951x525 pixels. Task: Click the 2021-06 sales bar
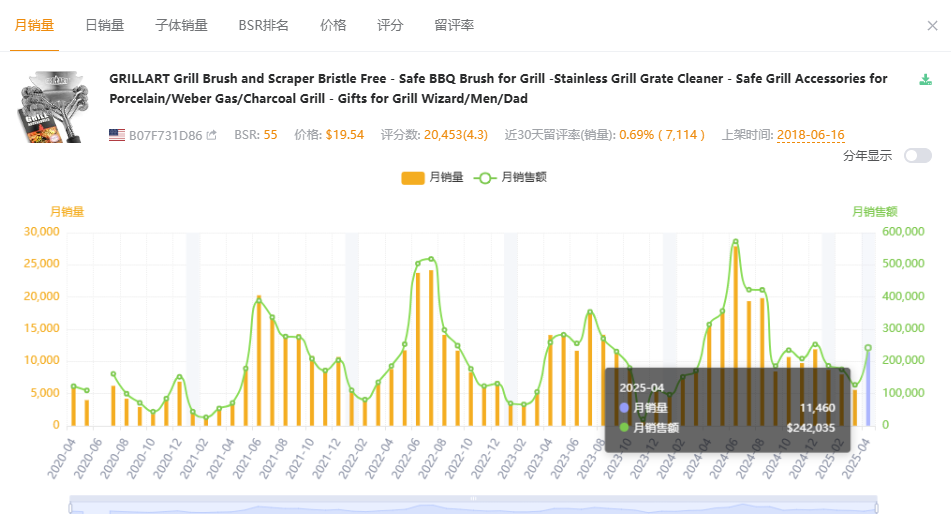(259, 360)
